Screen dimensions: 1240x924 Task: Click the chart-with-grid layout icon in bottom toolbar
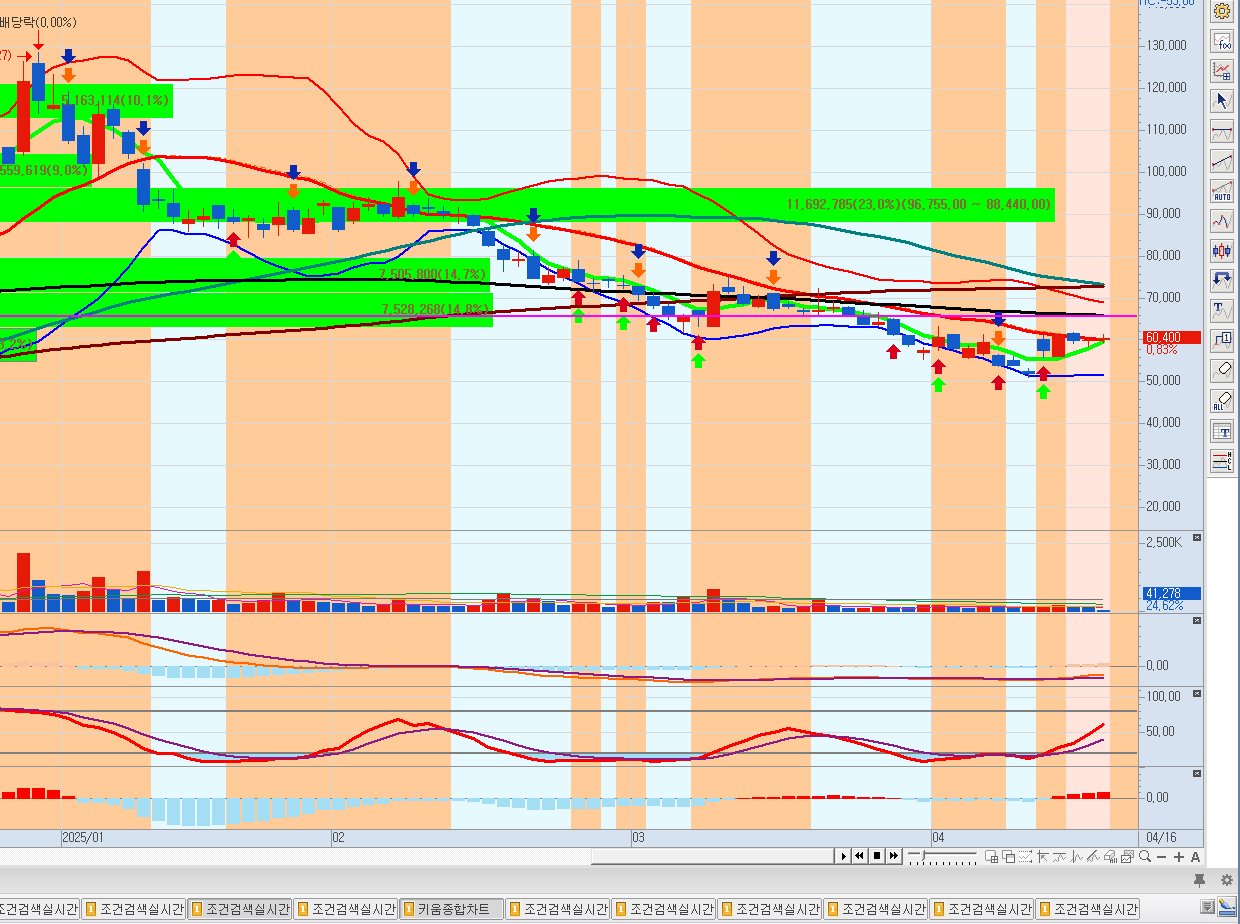[x=991, y=856]
